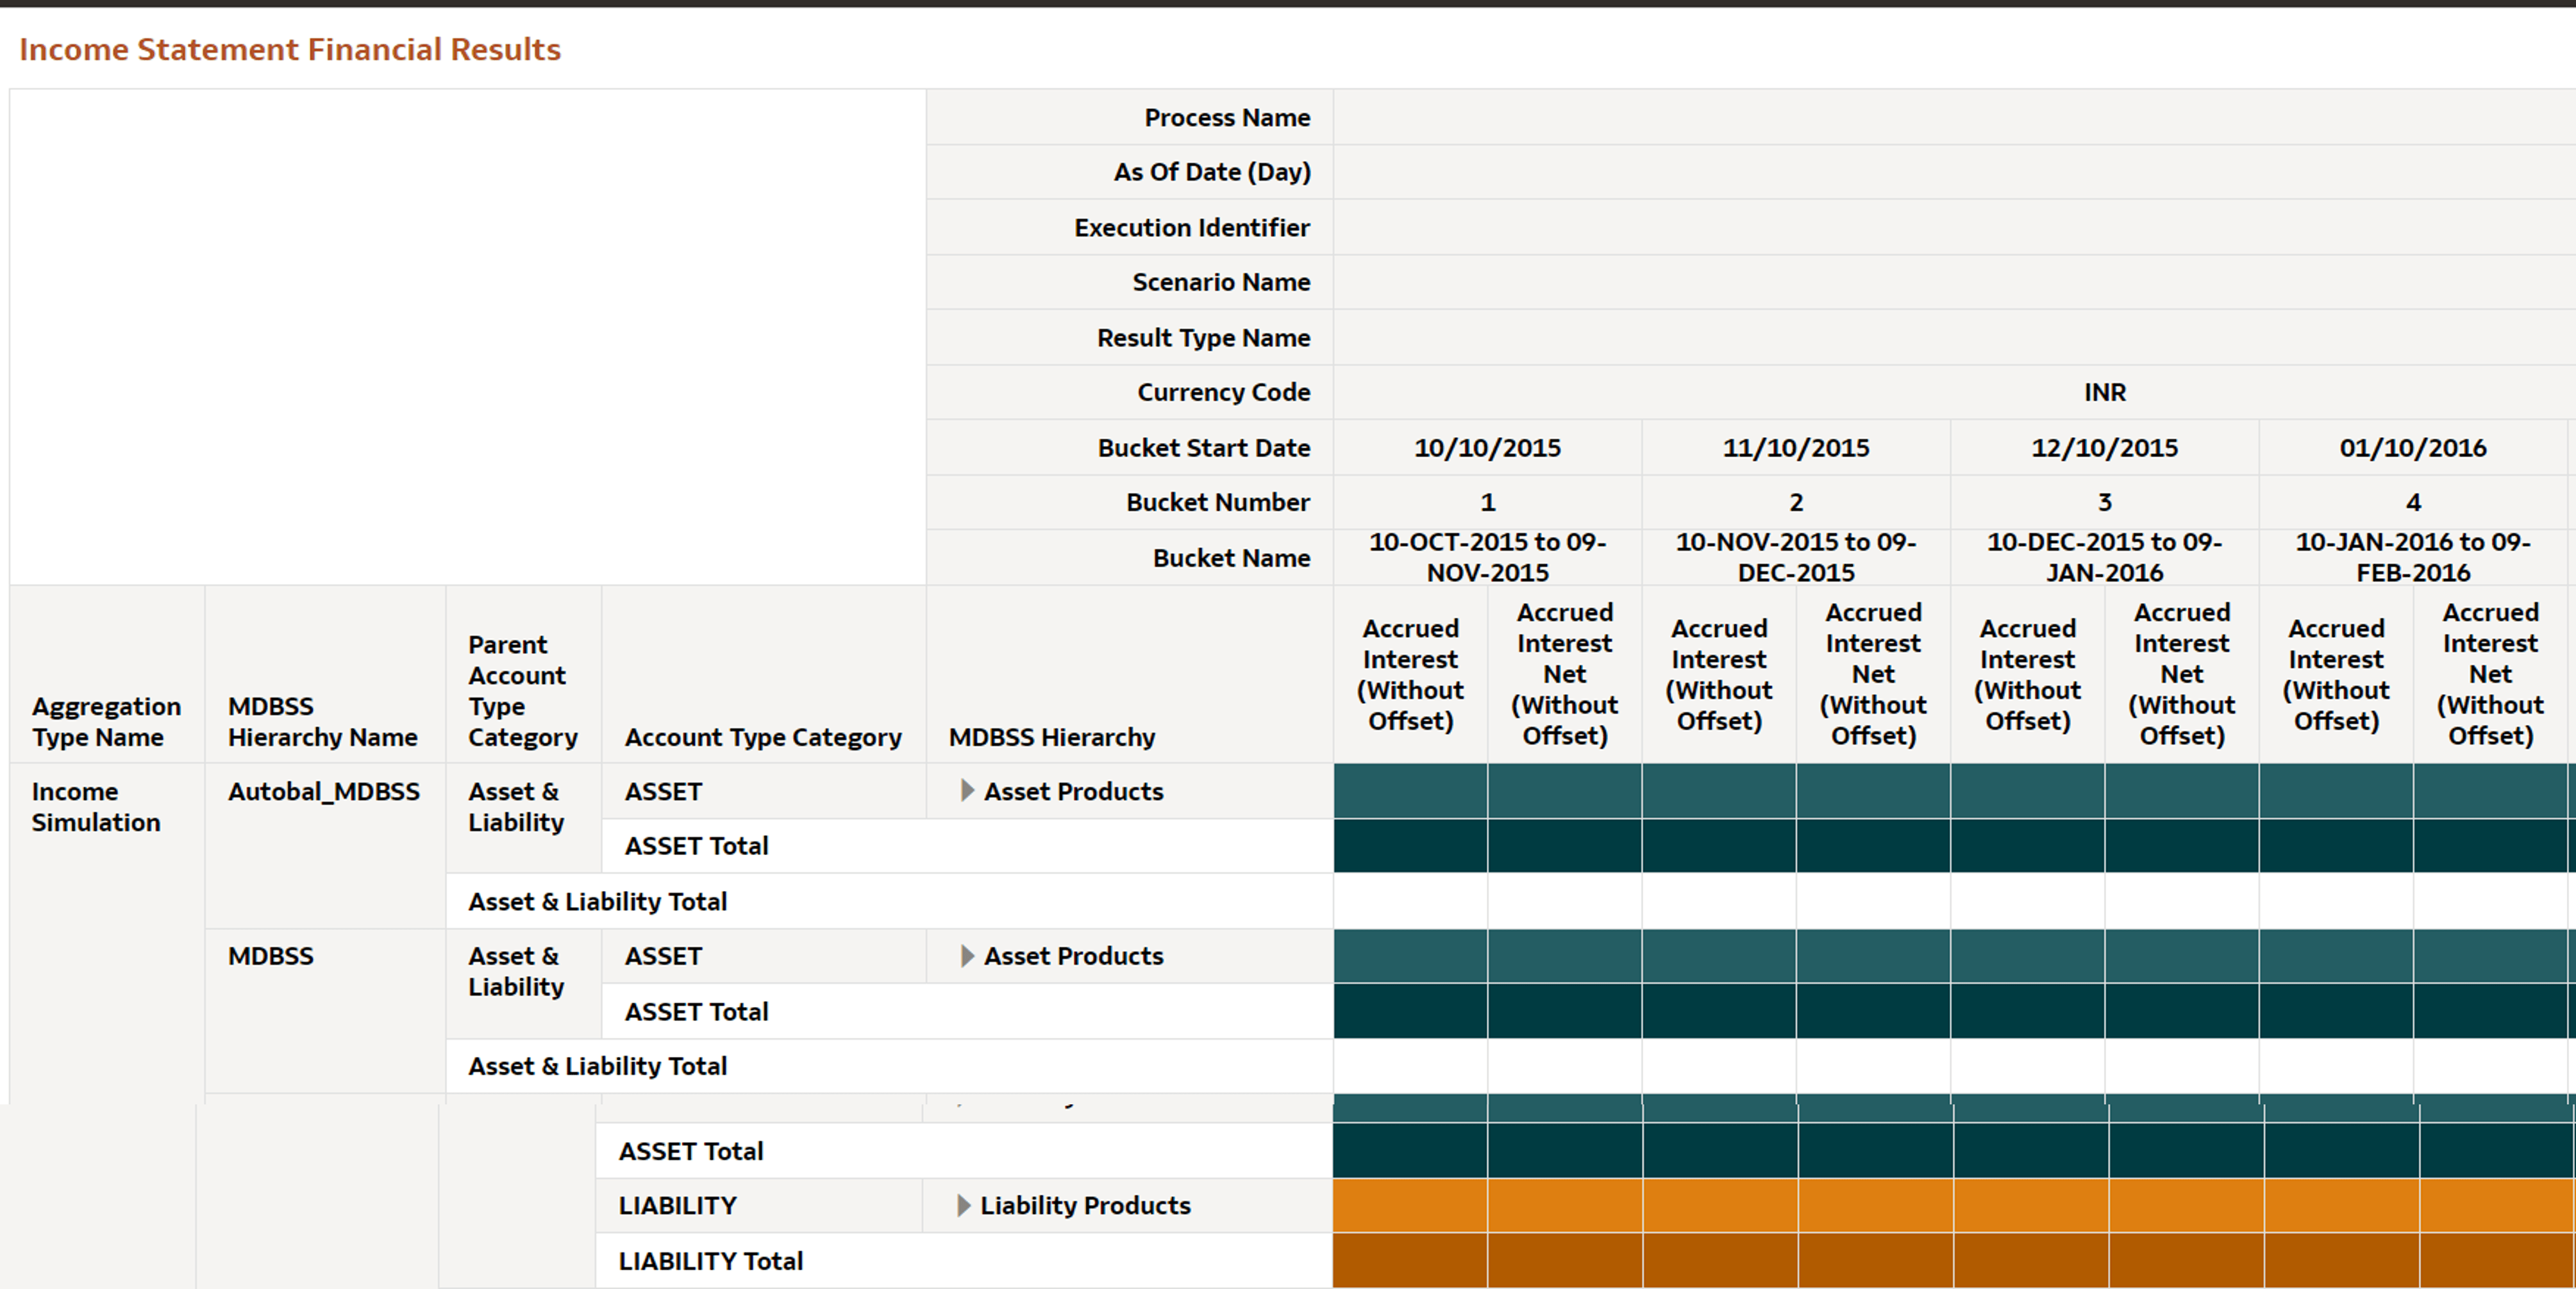Click bucket name 10-JAN-2016 to 09-FEB-2016
The image size is (2576, 1289).
point(2413,557)
